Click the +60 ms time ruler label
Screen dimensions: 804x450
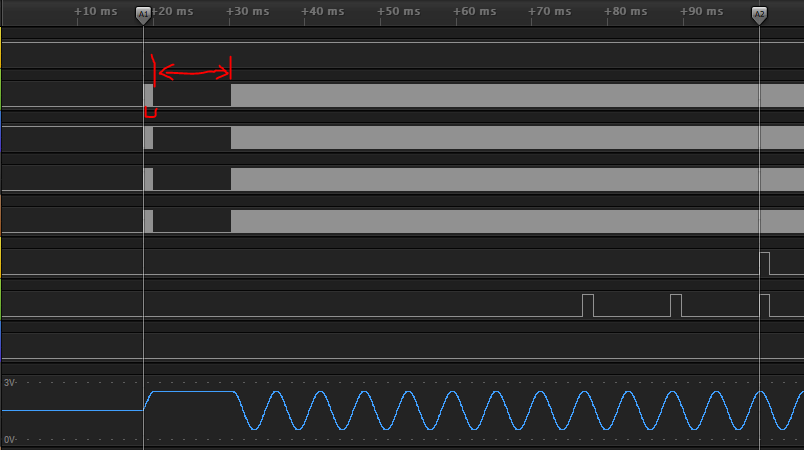pyautogui.click(x=474, y=11)
